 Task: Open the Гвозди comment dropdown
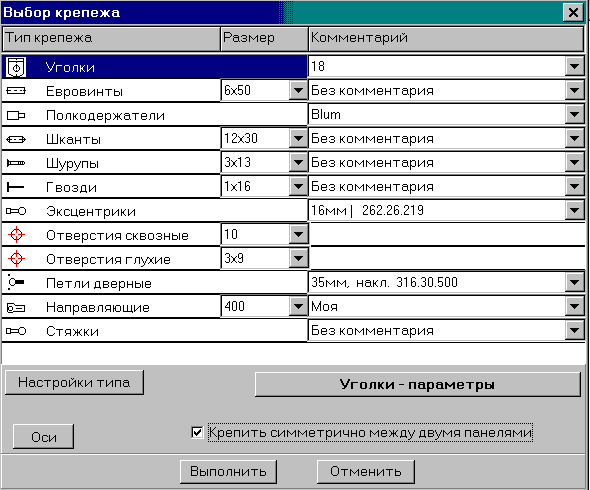click(575, 186)
